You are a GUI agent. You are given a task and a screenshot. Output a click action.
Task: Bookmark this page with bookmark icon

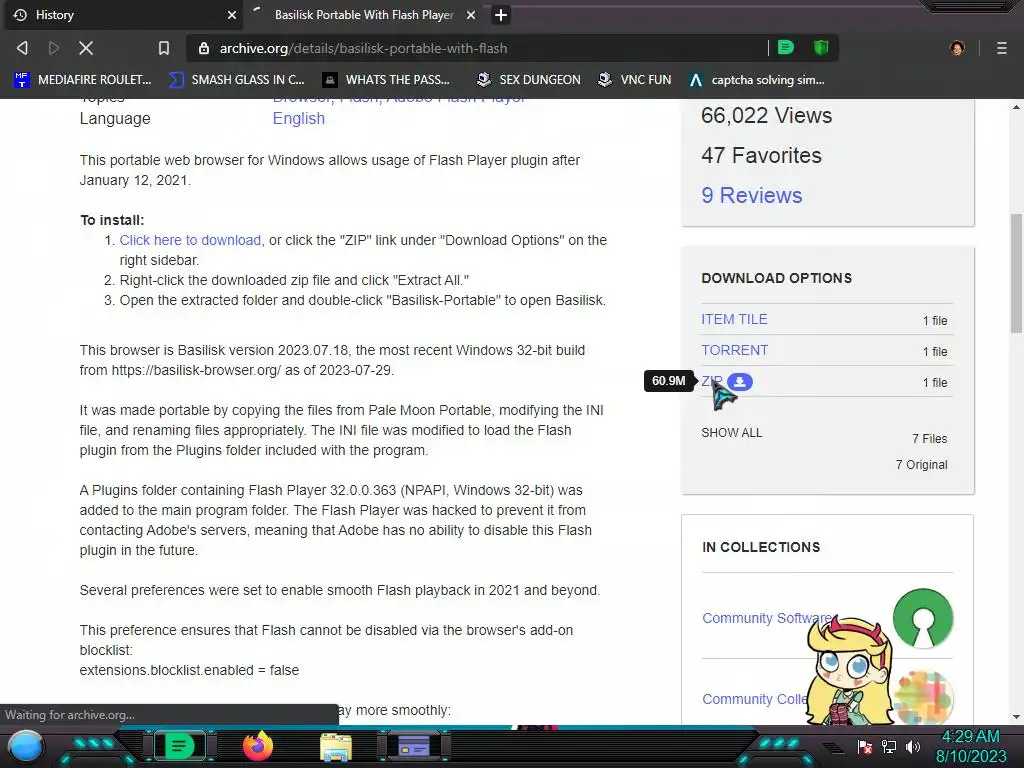tap(164, 48)
